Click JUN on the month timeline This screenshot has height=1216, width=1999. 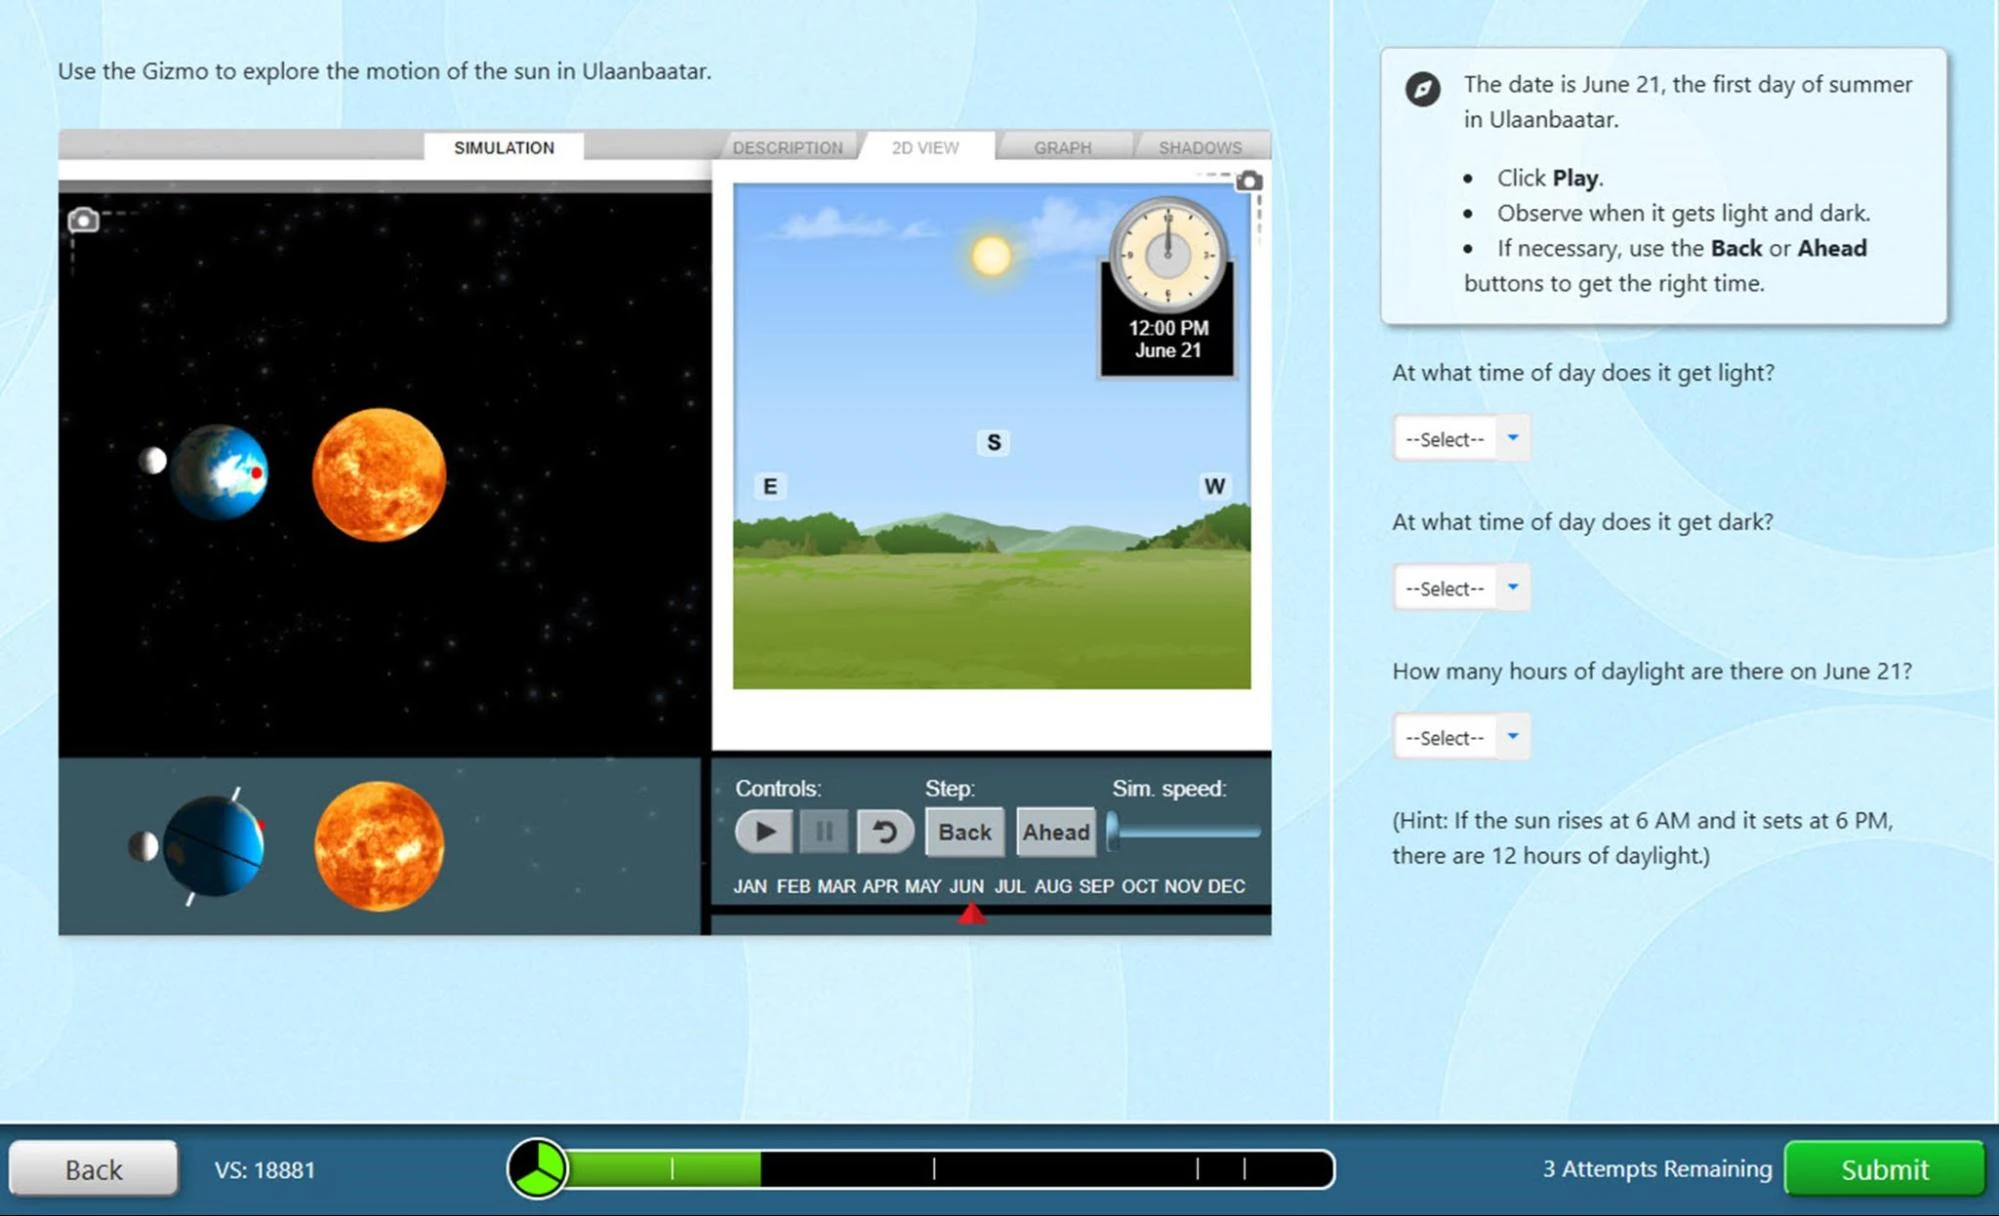(966, 886)
